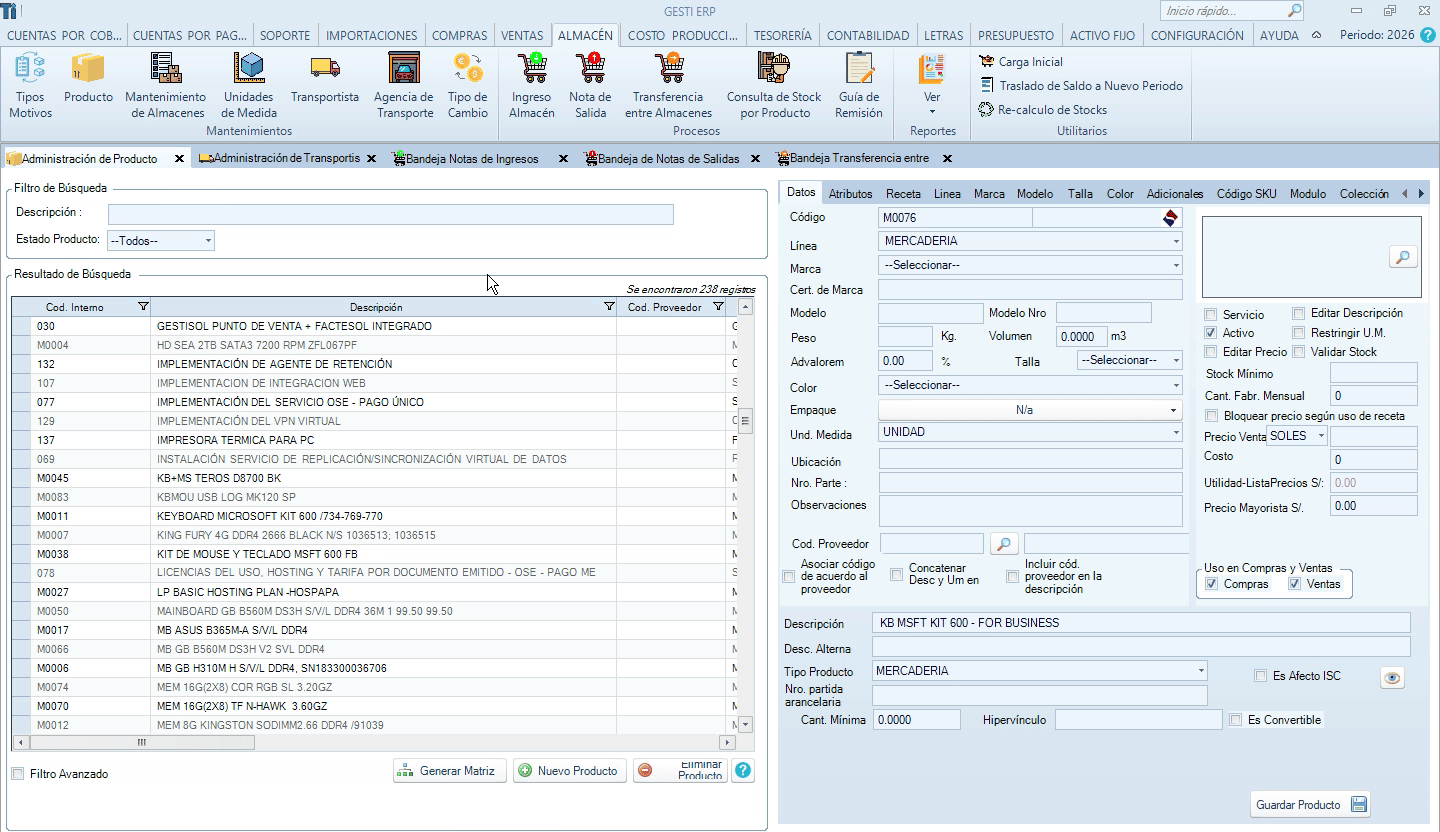Toggle the Validar Stock checkbox
Image resolution: width=1440 pixels, height=832 pixels.
(x=1299, y=352)
